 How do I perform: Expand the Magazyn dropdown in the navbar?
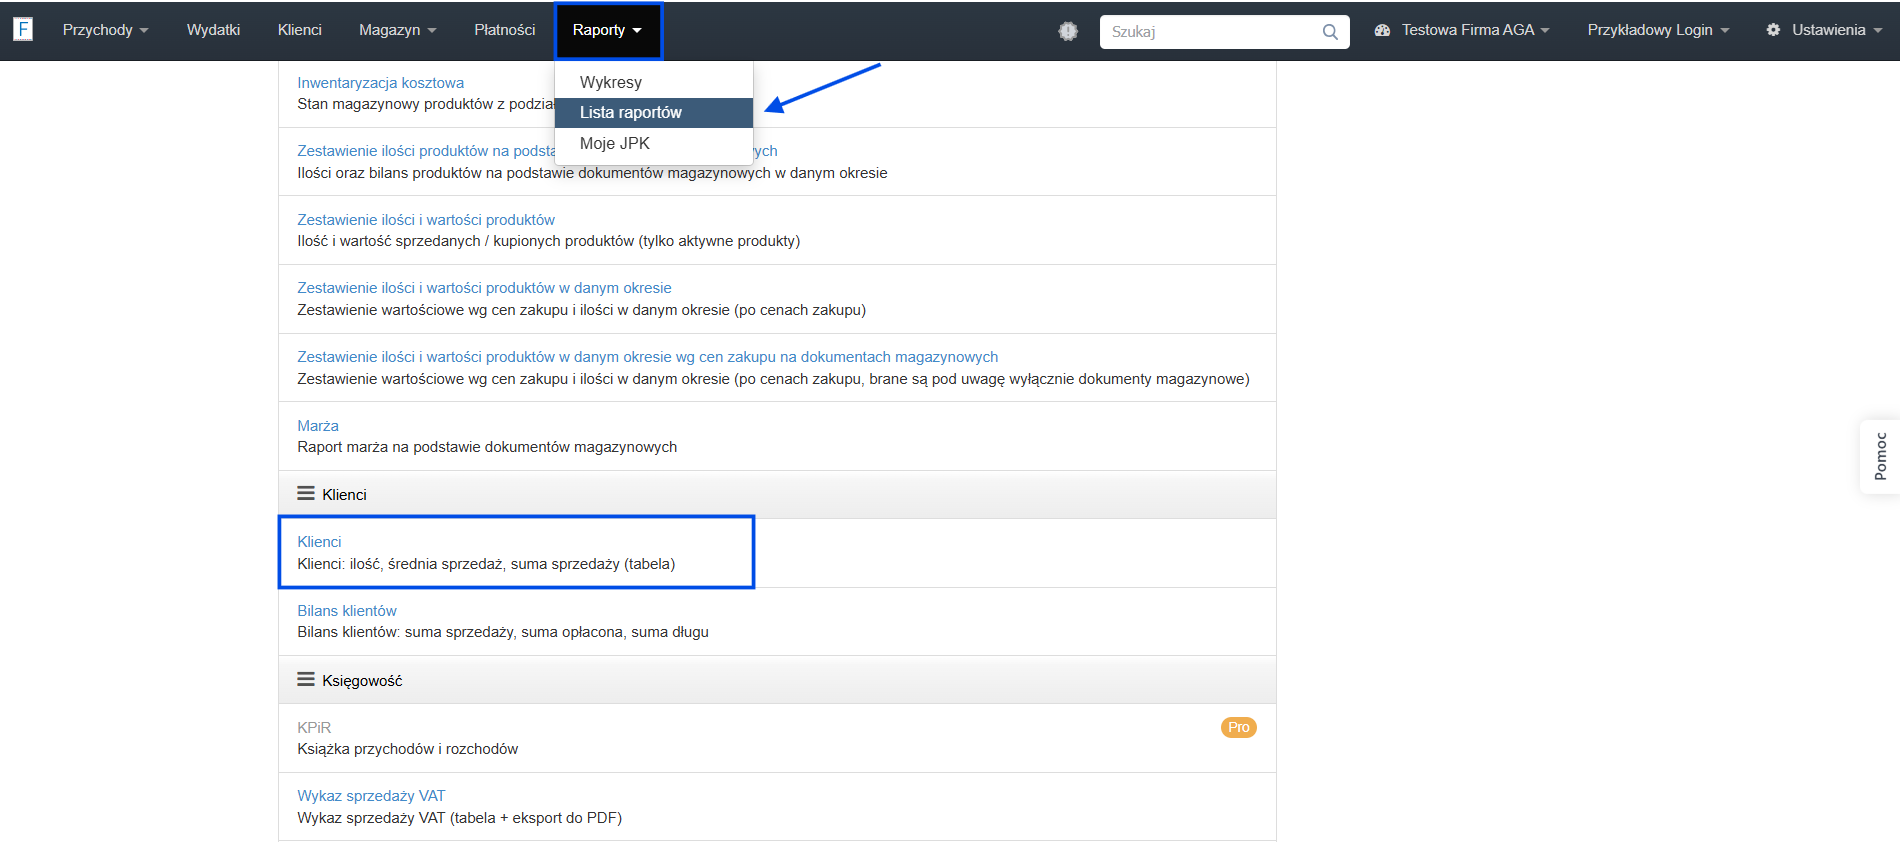[397, 30]
